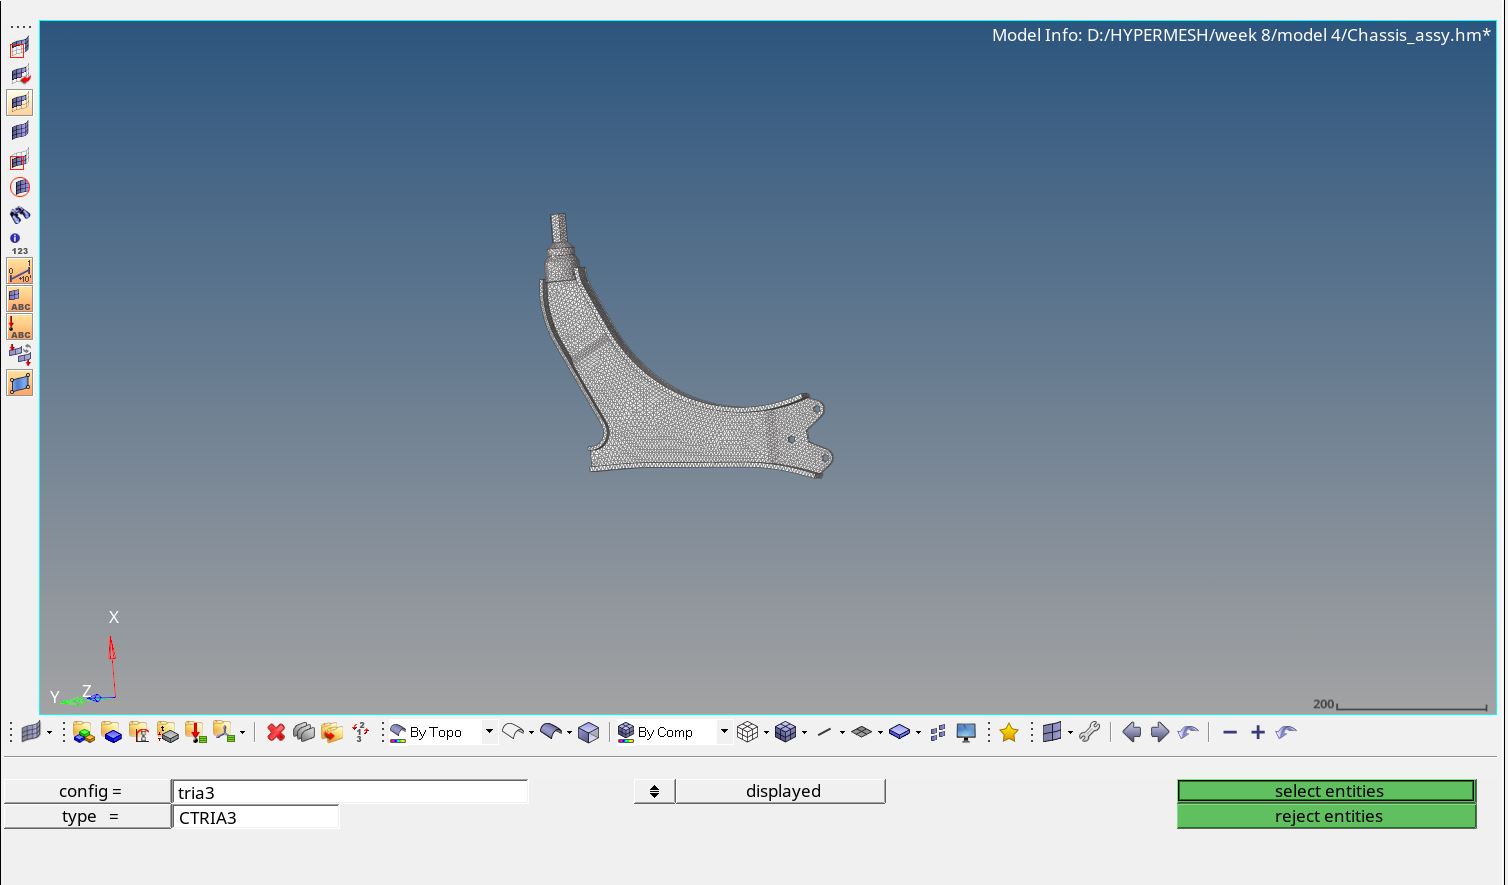The image size is (1508, 885).
Task: Click the blue info icon in the left sidebar
Action: click(x=16, y=237)
